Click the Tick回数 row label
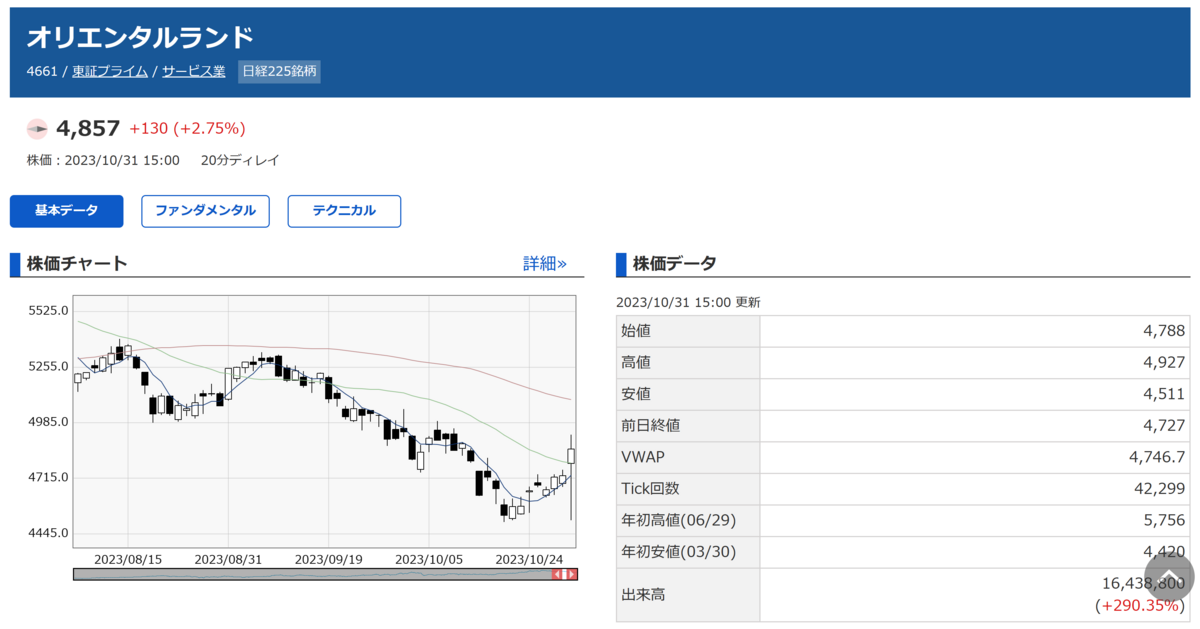The height and width of the screenshot is (629, 1200). (x=650, y=488)
